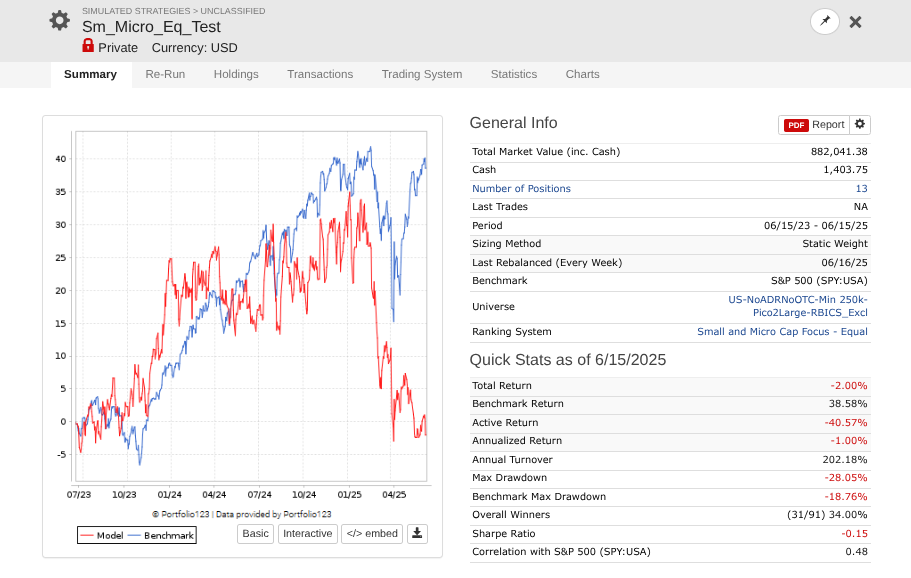Open the PDF Report button
The height and width of the screenshot is (578, 911).
pyautogui.click(x=813, y=125)
